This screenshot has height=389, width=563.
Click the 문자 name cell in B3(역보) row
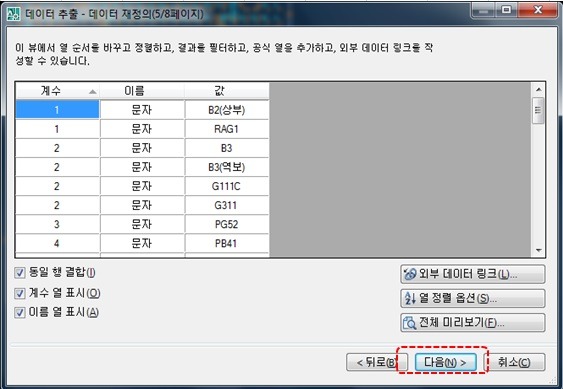pos(142,167)
